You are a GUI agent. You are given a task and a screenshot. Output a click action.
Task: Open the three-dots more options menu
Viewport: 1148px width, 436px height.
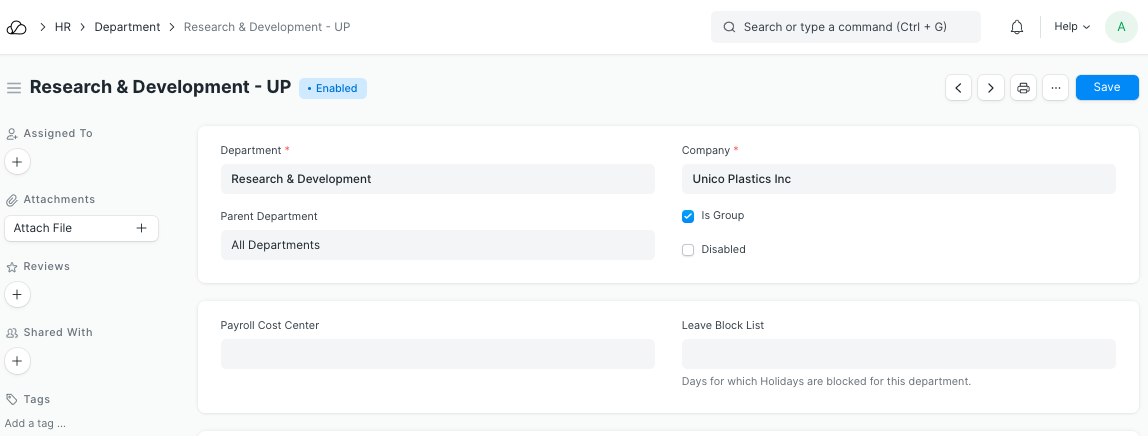click(1055, 88)
